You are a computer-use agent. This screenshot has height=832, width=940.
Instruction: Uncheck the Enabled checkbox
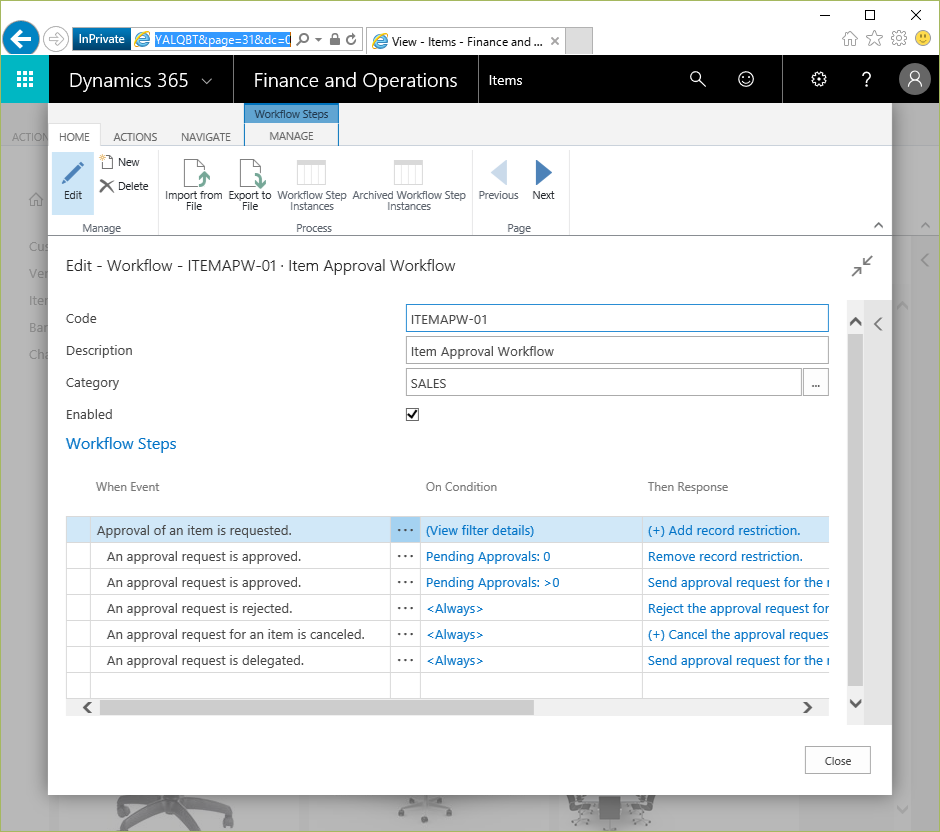(x=412, y=415)
